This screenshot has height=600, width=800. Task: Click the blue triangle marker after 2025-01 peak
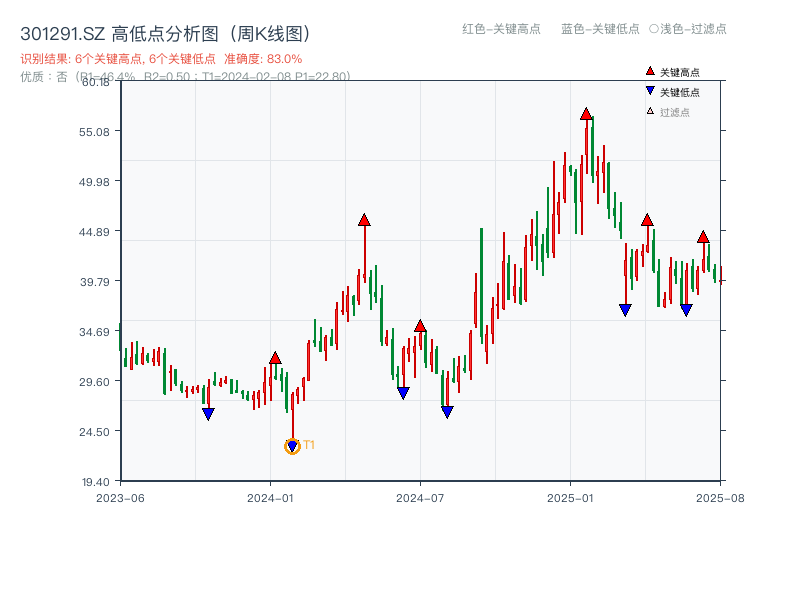(x=624, y=309)
